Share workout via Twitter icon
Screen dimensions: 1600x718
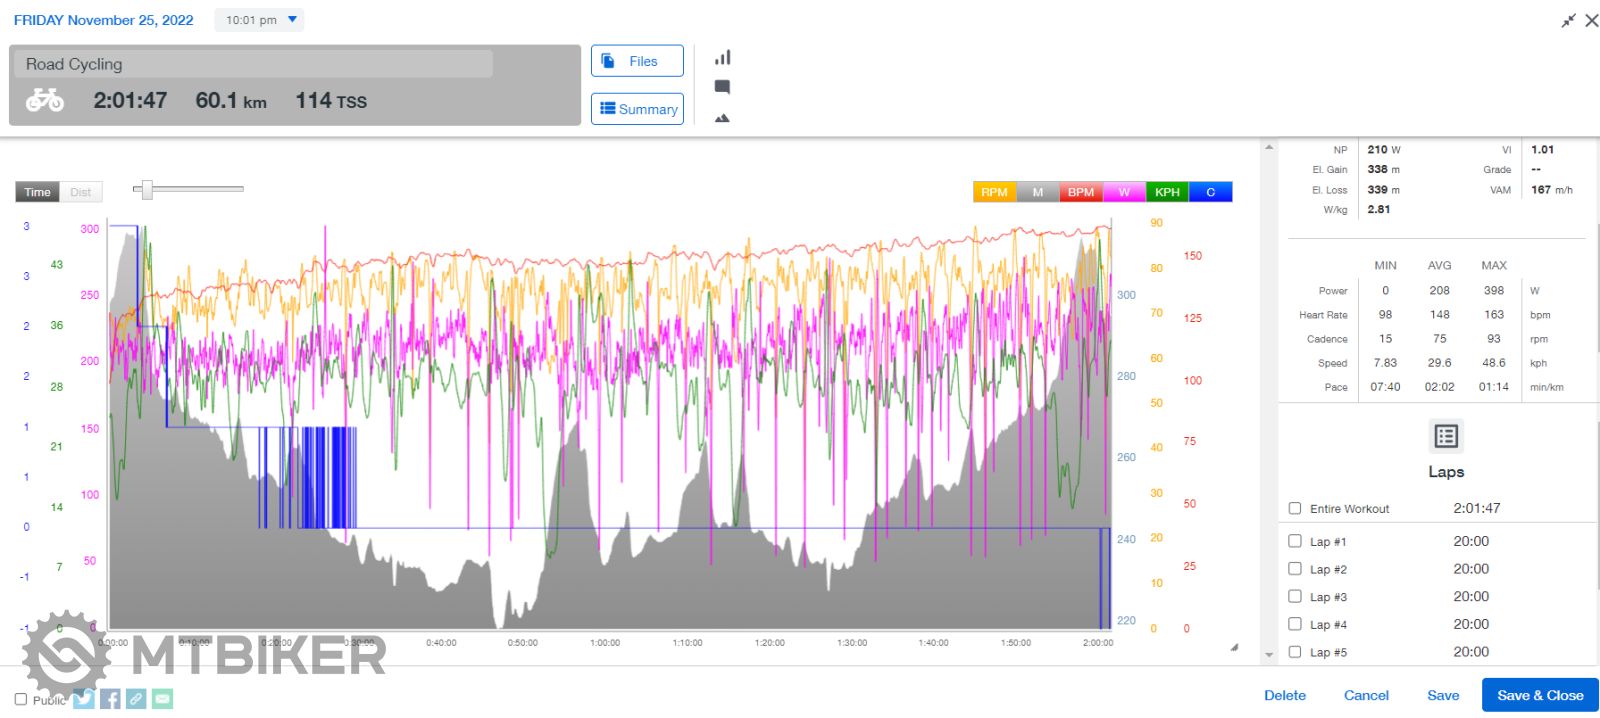pyautogui.click(x=84, y=699)
